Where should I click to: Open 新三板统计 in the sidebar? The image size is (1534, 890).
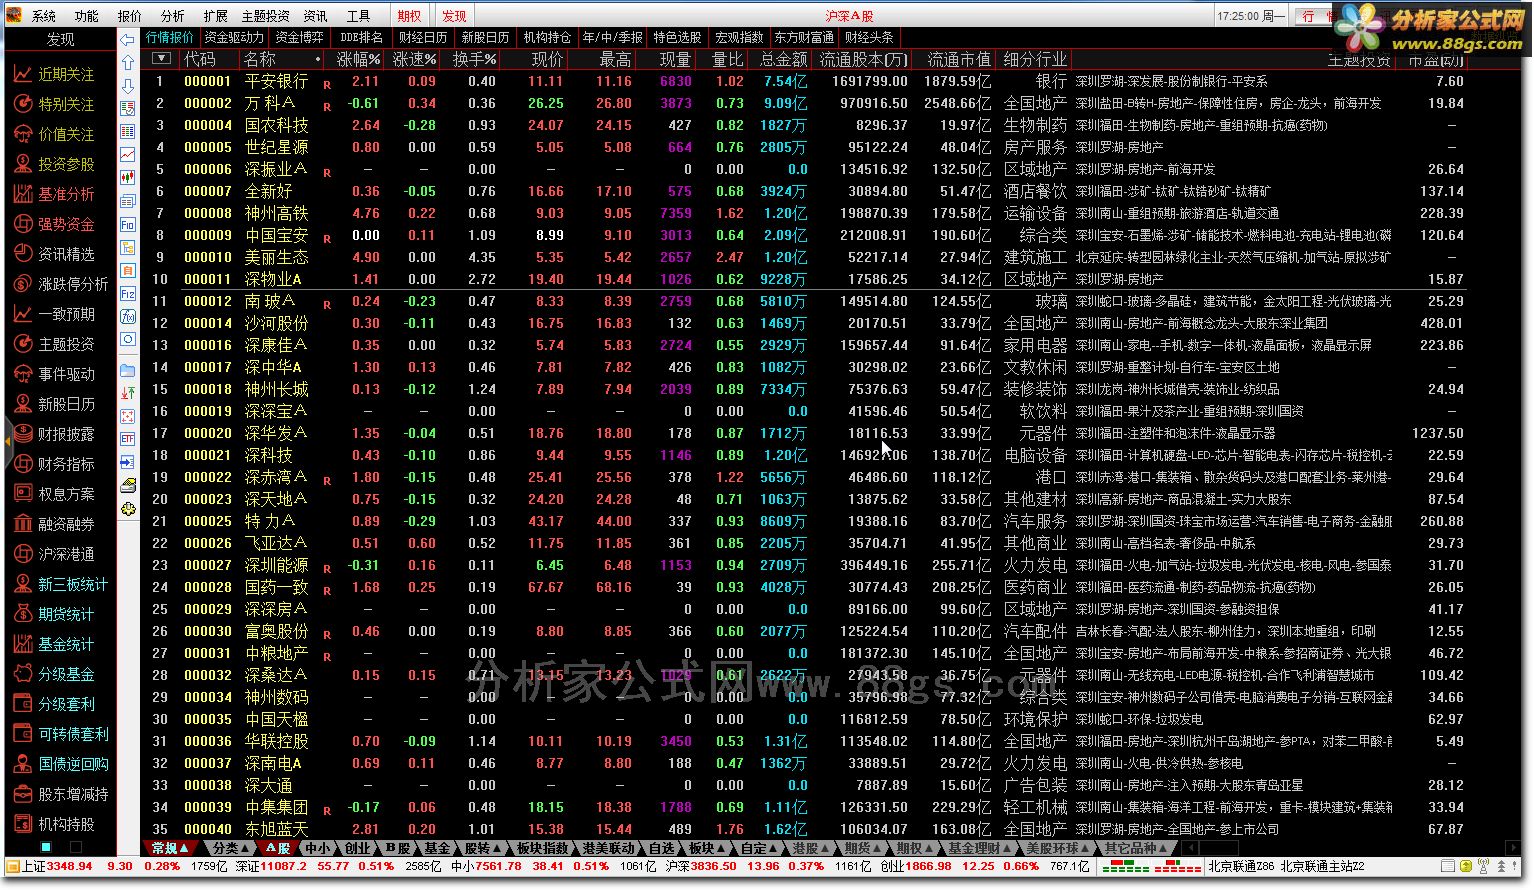60,584
